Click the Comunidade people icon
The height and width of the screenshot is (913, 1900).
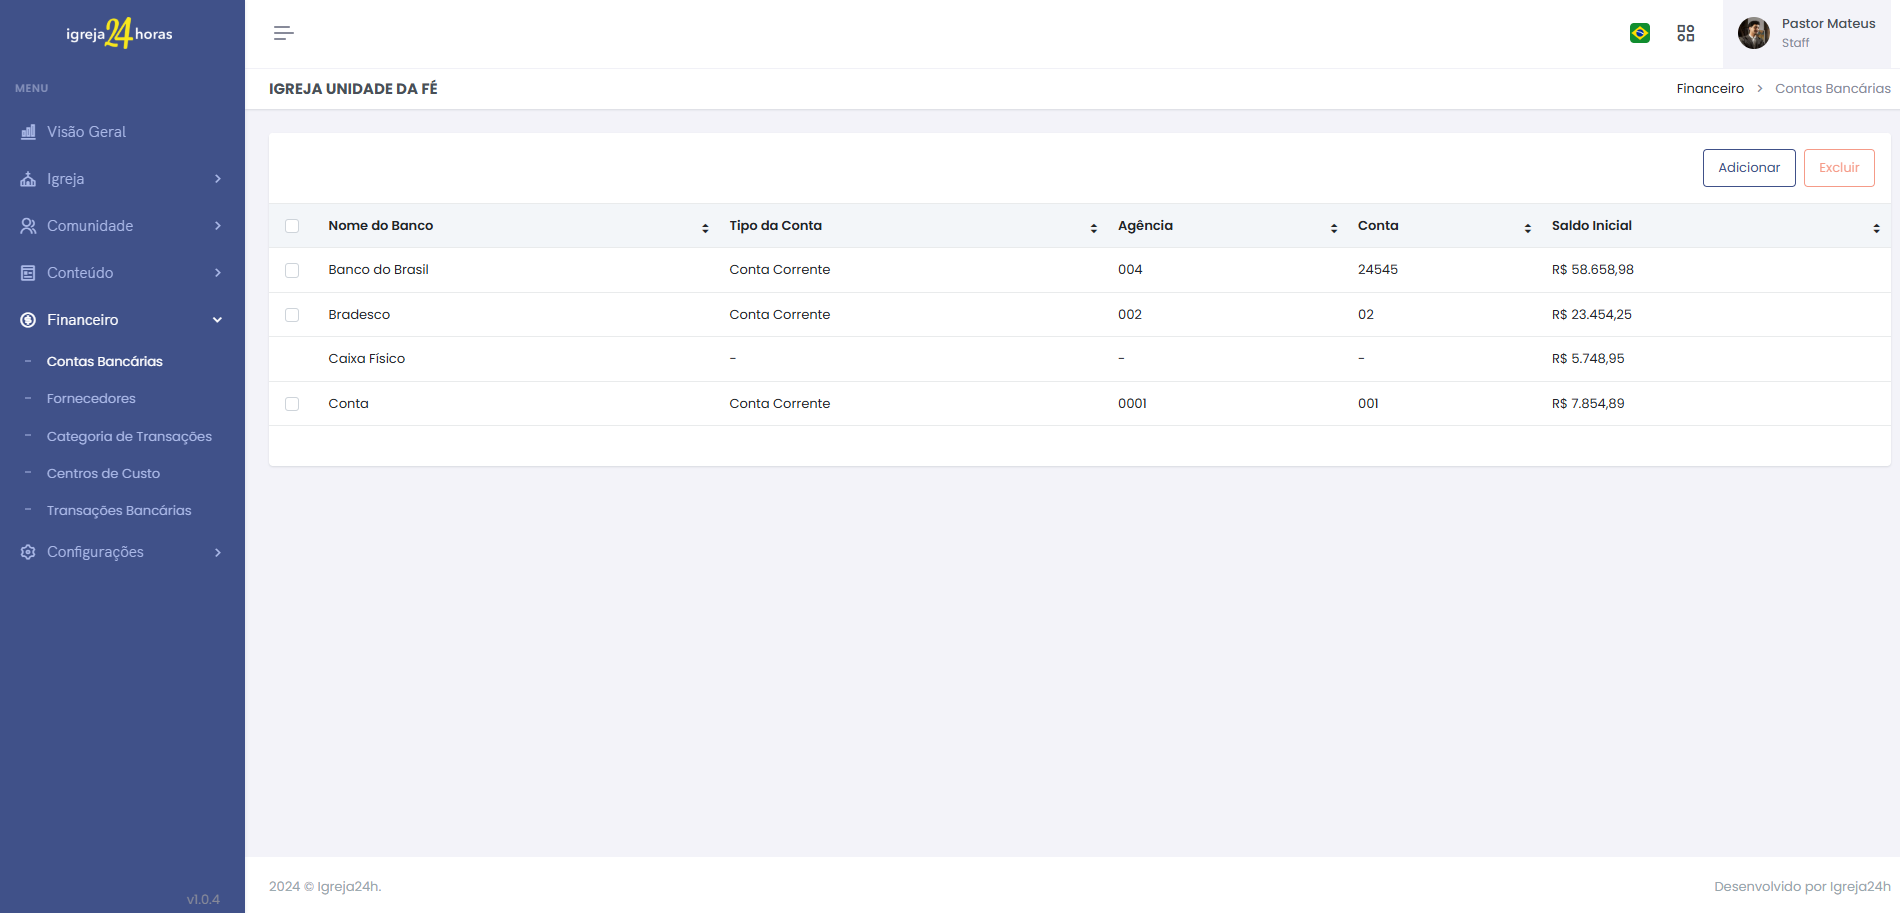click(28, 226)
